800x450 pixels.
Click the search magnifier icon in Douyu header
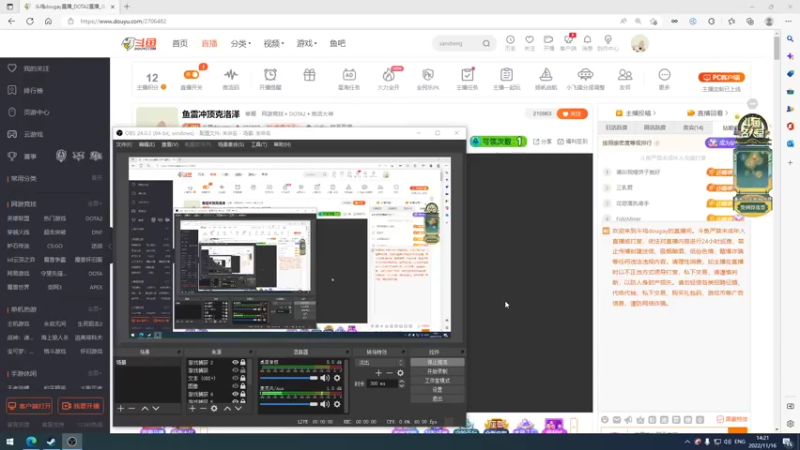(x=486, y=43)
